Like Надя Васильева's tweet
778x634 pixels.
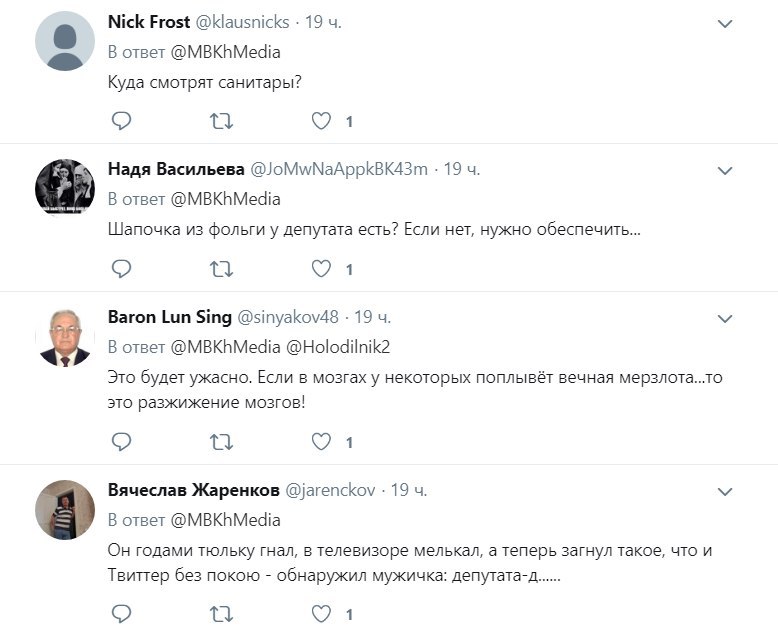click(321, 269)
